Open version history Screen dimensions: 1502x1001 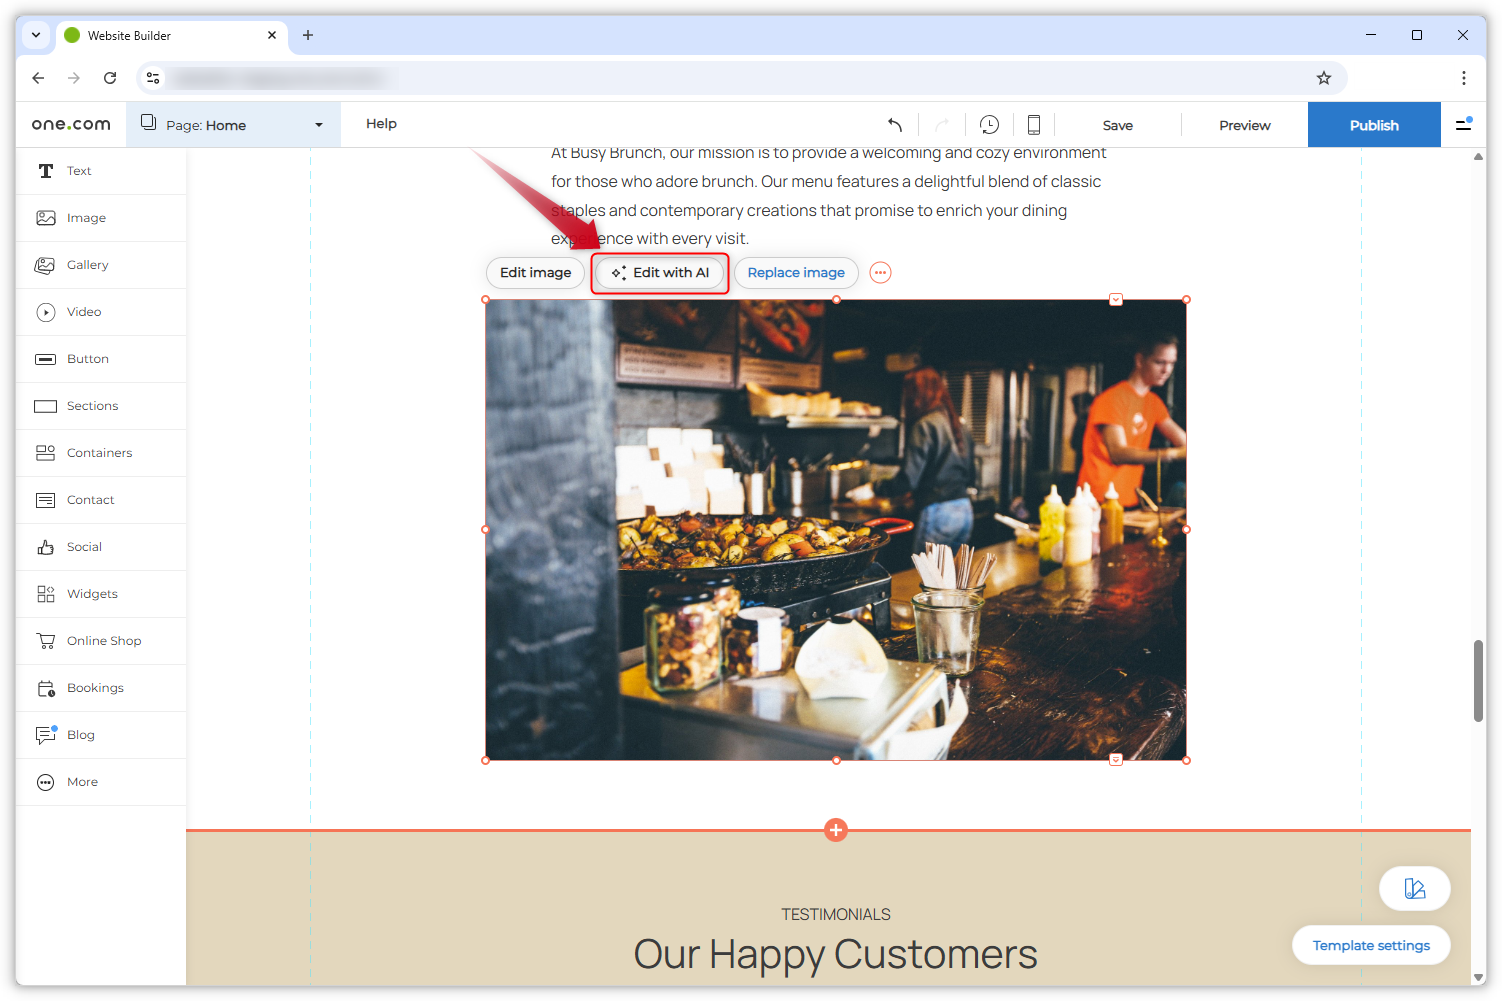[x=989, y=123]
